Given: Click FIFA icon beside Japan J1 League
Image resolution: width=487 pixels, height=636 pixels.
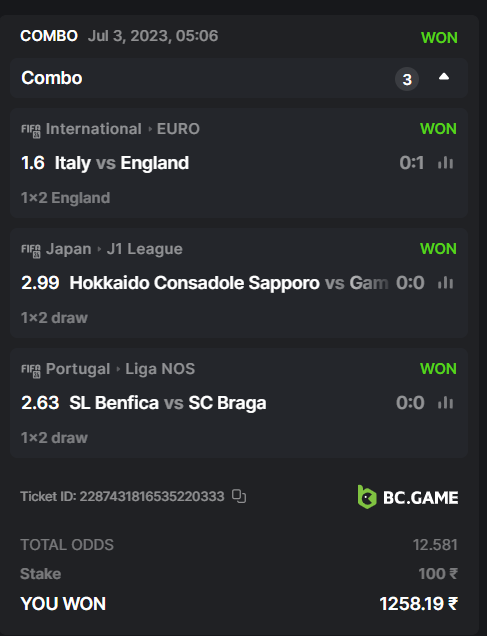Looking at the screenshot, I should [x=31, y=251].
